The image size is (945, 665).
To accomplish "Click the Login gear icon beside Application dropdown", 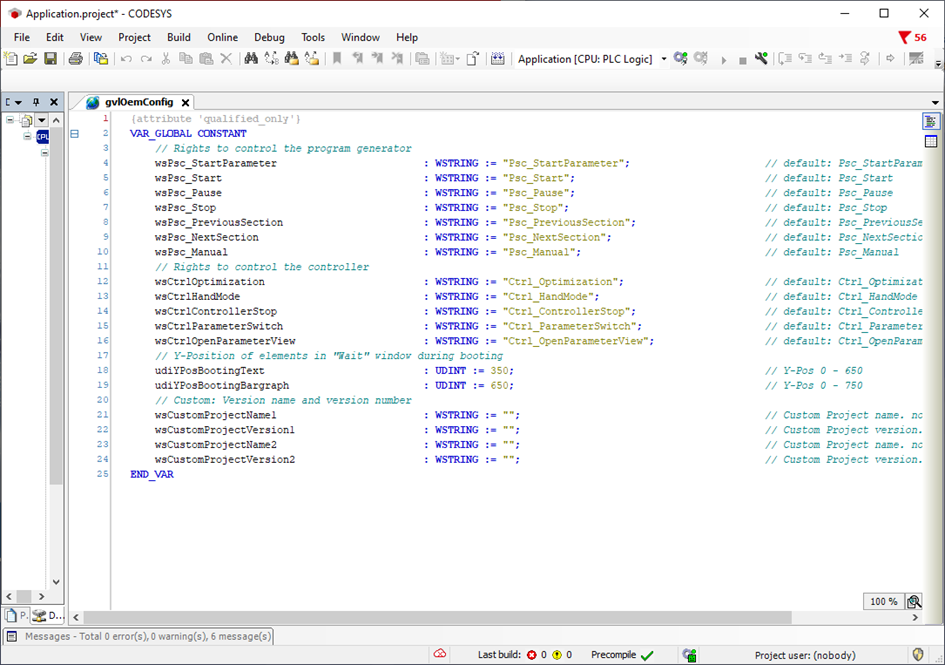I will [681, 59].
